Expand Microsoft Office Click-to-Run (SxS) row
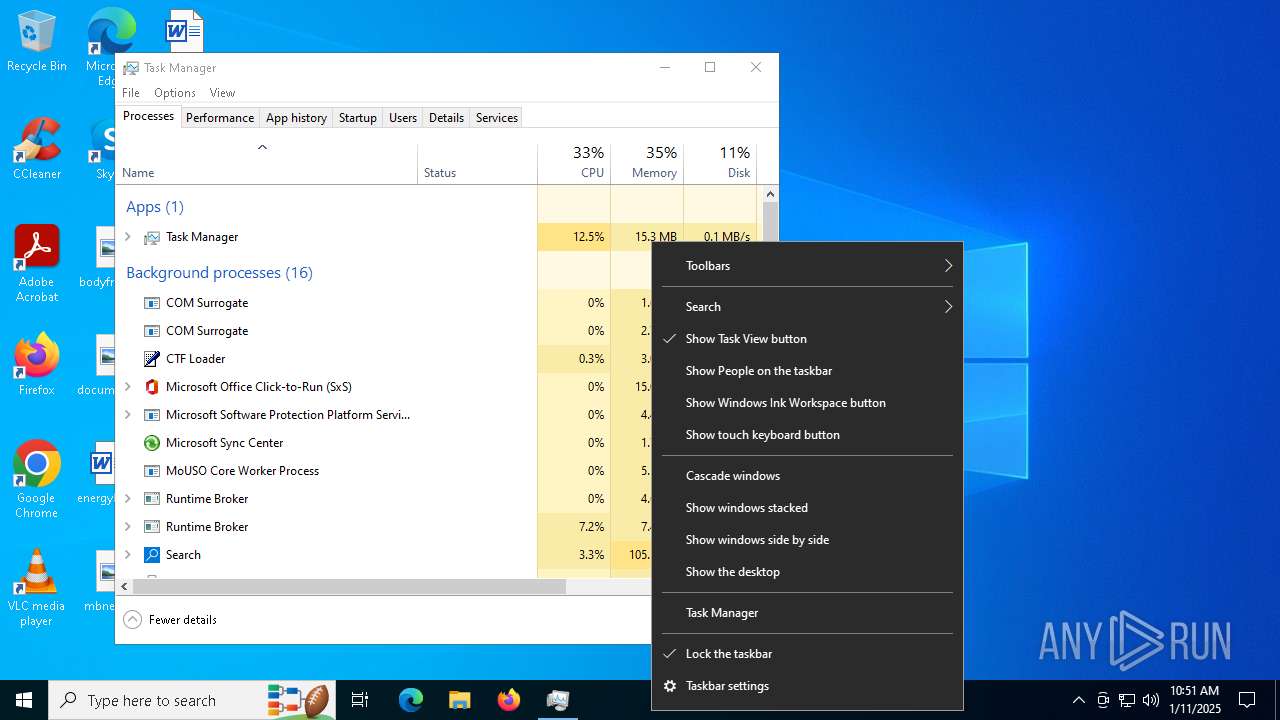 [x=127, y=387]
